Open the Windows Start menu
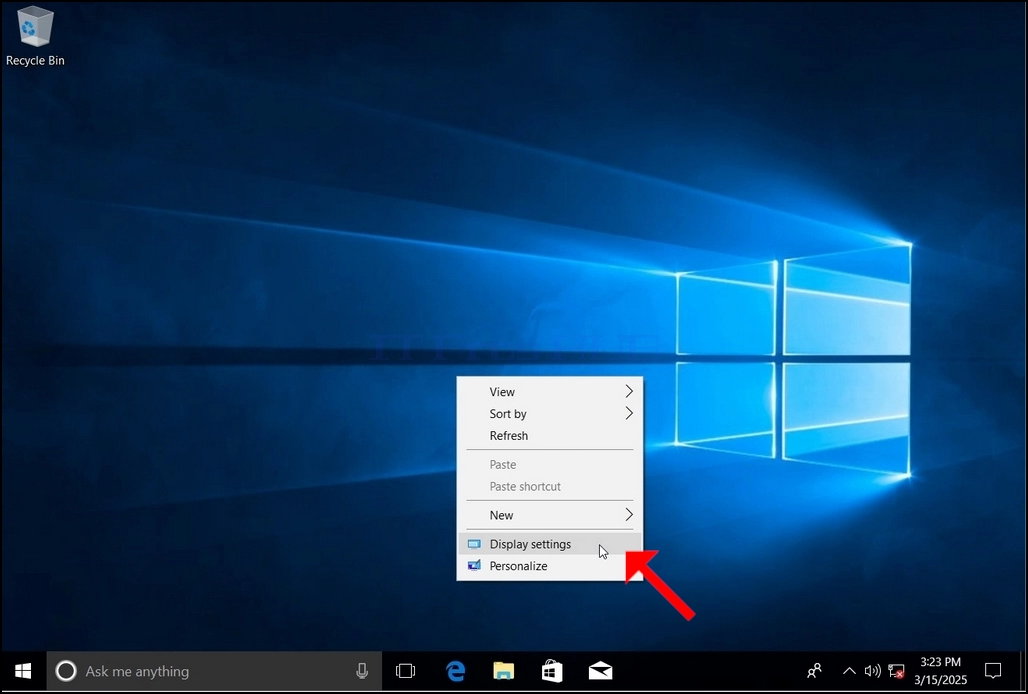This screenshot has height=694, width=1028. click(x=23, y=671)
